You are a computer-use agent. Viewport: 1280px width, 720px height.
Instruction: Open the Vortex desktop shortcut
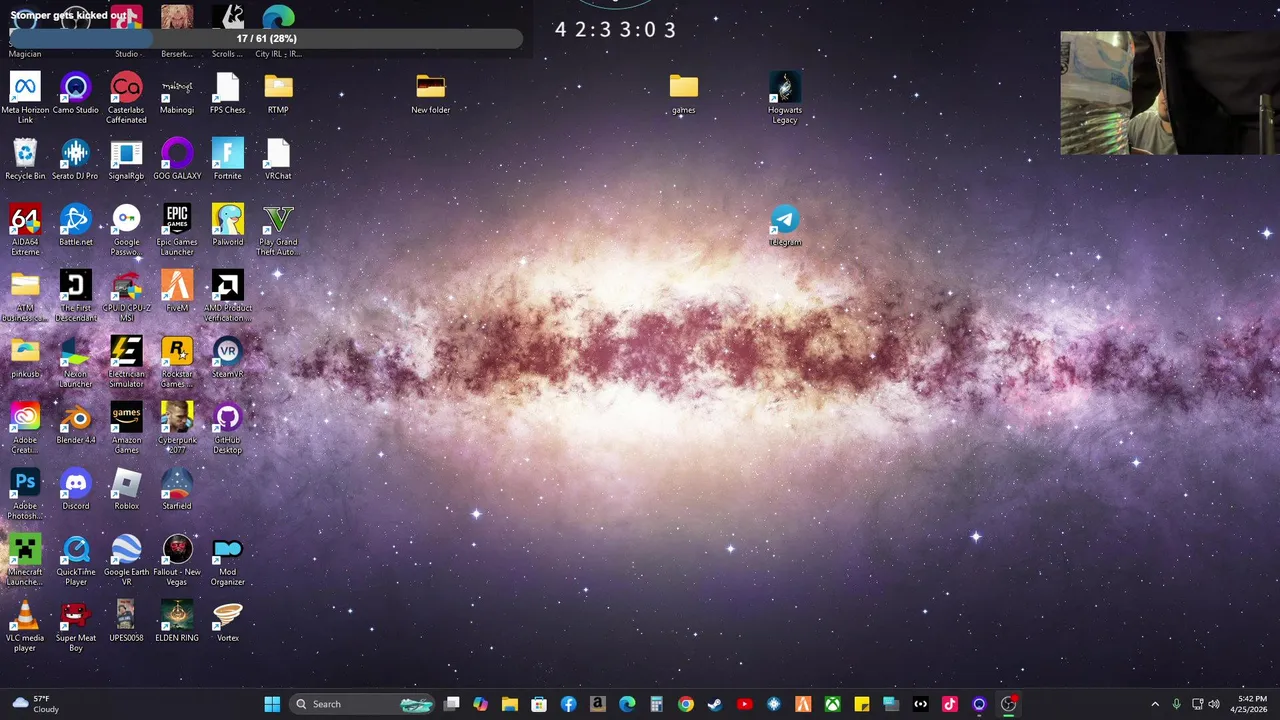227,622
